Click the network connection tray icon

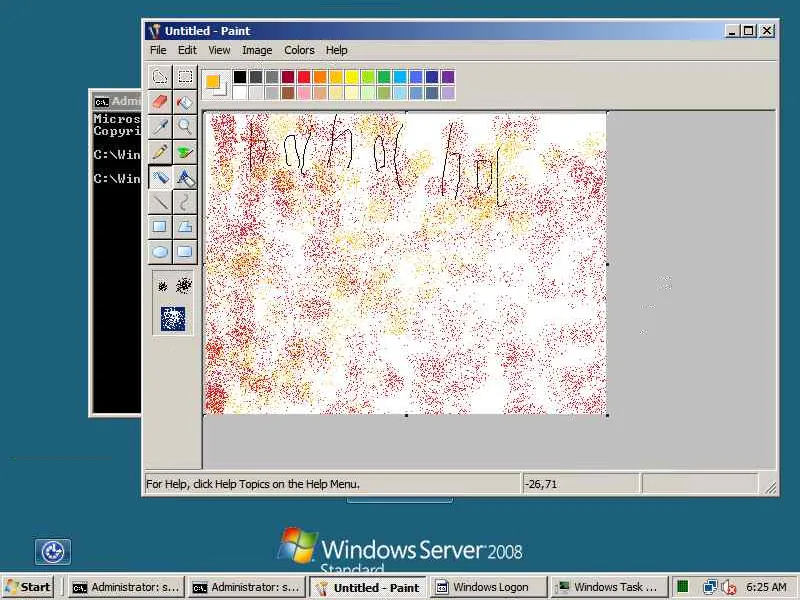click(710, 587)
